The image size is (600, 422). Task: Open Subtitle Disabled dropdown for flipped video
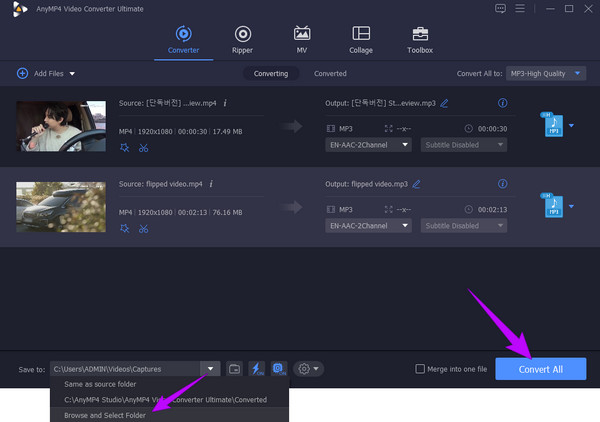pos(464,226)
